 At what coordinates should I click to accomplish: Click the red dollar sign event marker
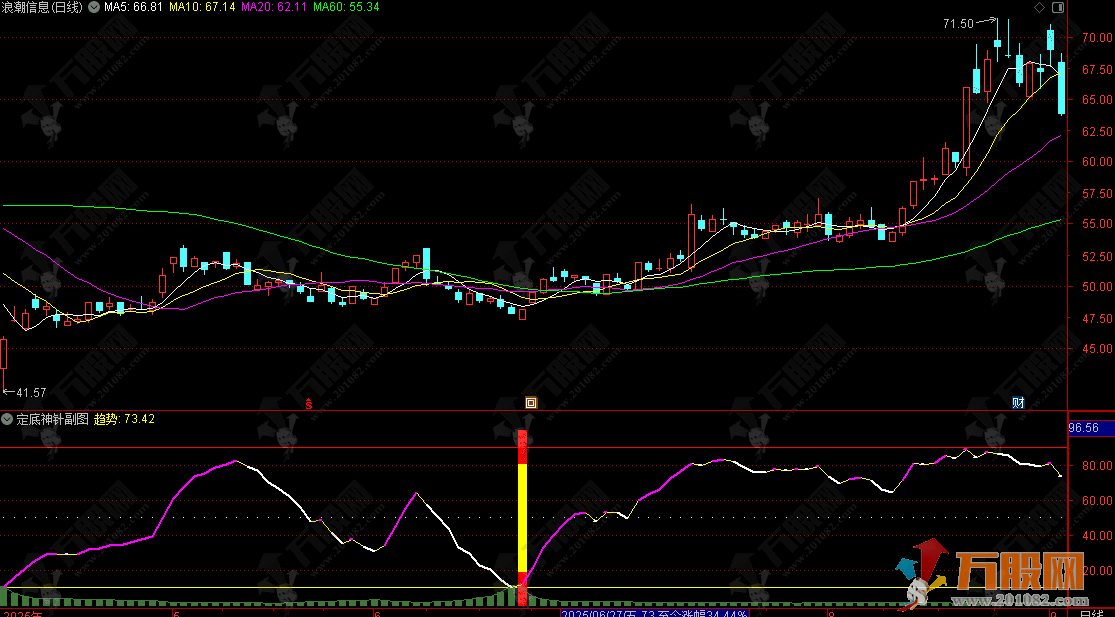pos(309,404)
